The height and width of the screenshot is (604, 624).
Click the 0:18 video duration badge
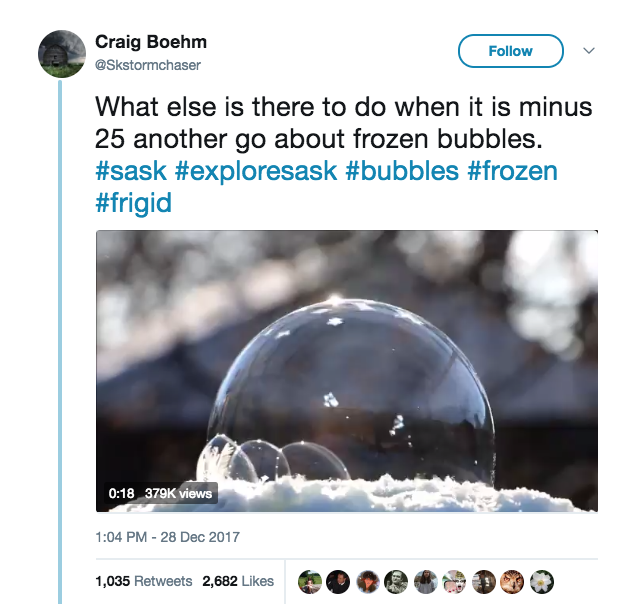point(121,493)
